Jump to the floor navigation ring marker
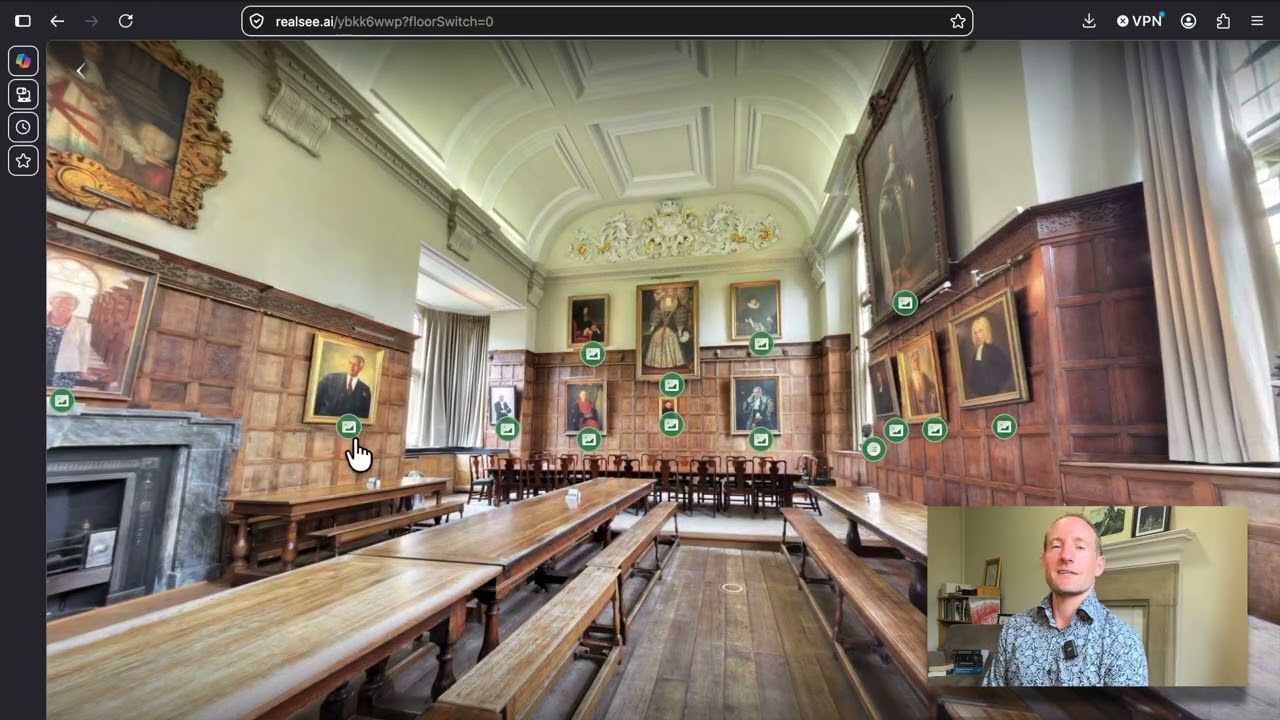Viewport: 1280px width, 720px height. pos(732,588)
